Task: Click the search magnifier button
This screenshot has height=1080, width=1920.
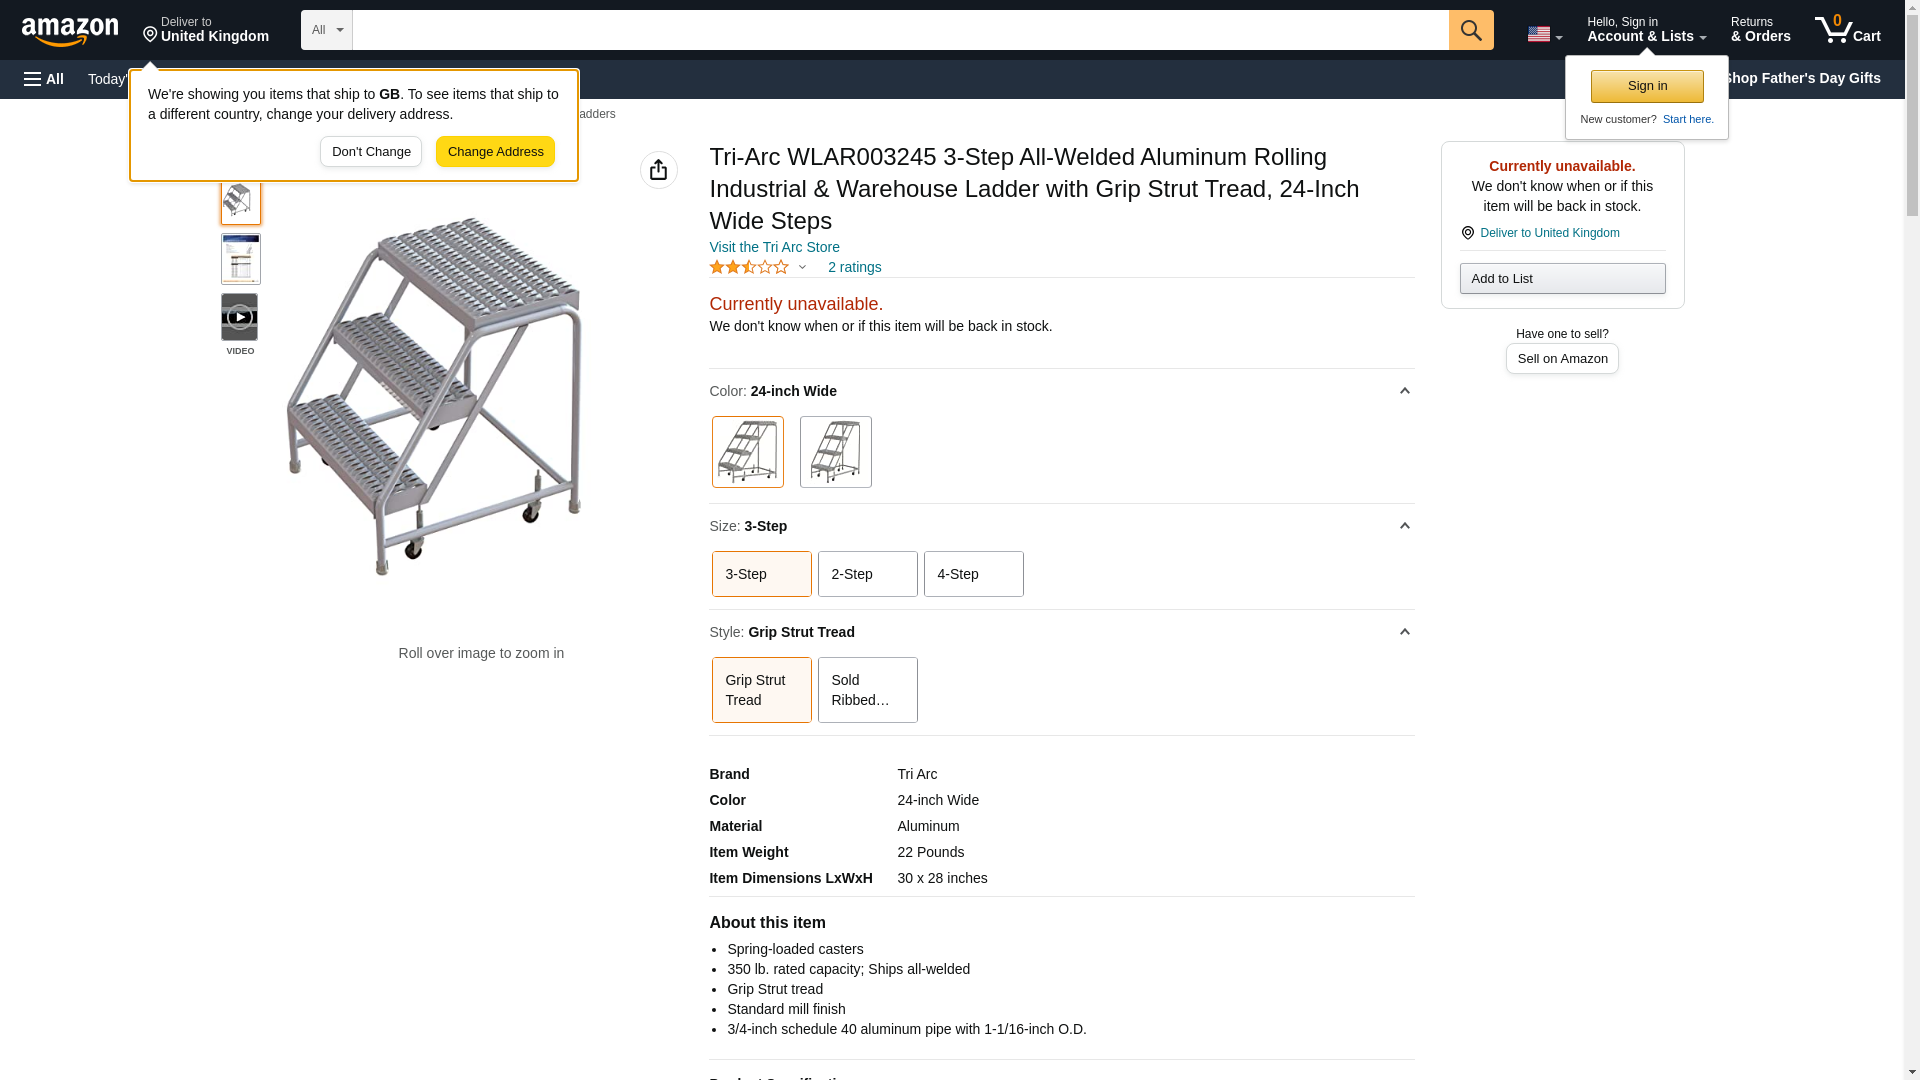Action: tap(1470, 30)
